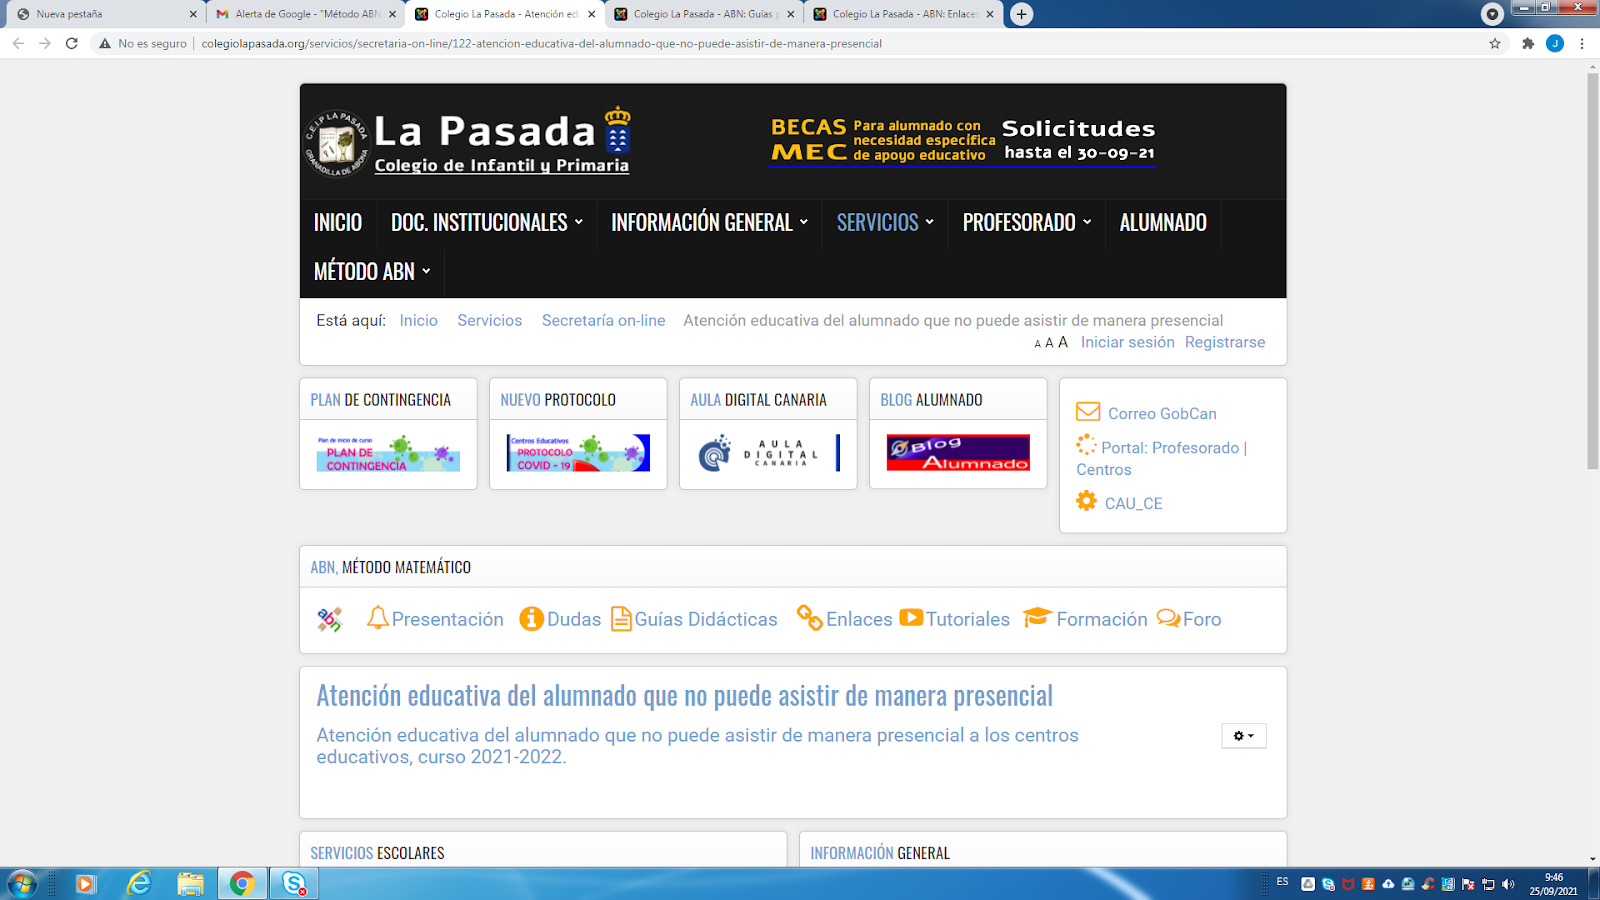Bookmark this page with the star icon
The width and height of the screenshot is (1600, 900).
click(x=1495, y=43)
